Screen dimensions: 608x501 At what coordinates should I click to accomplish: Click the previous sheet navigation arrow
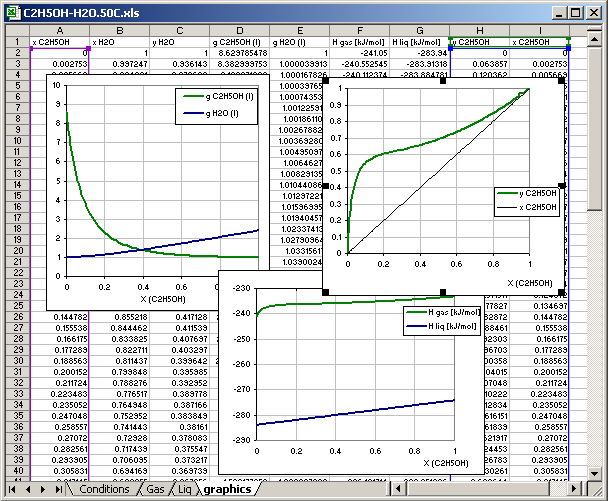28,489
